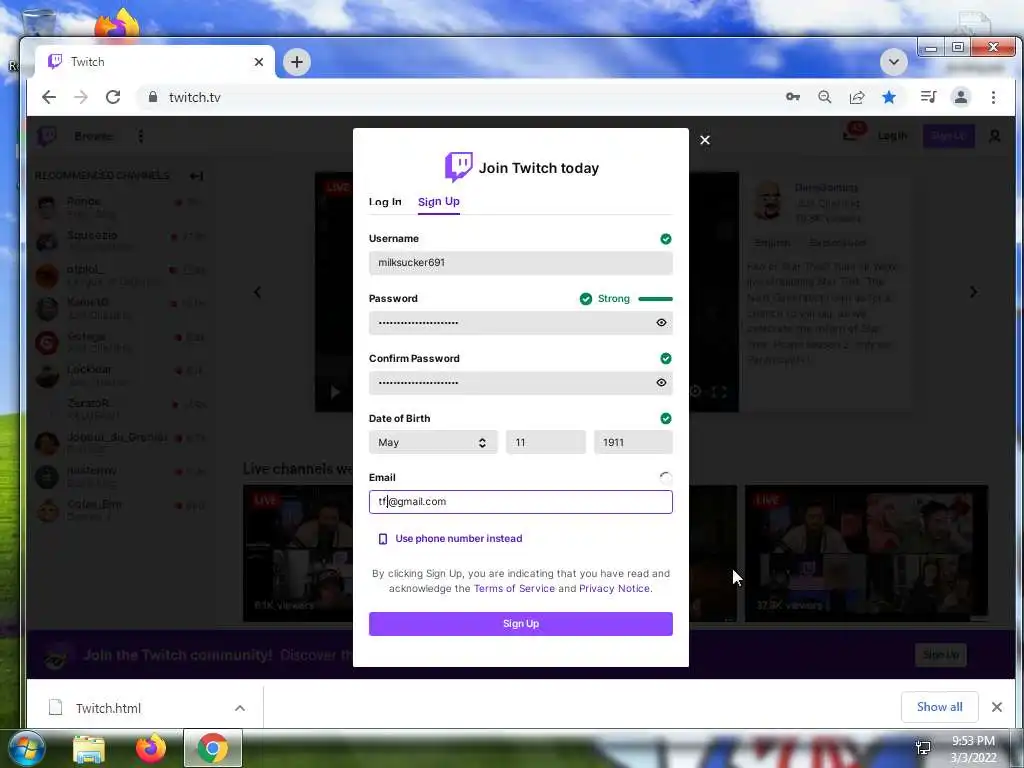Click the Twitch logo in page header

[x=47, y=136]
